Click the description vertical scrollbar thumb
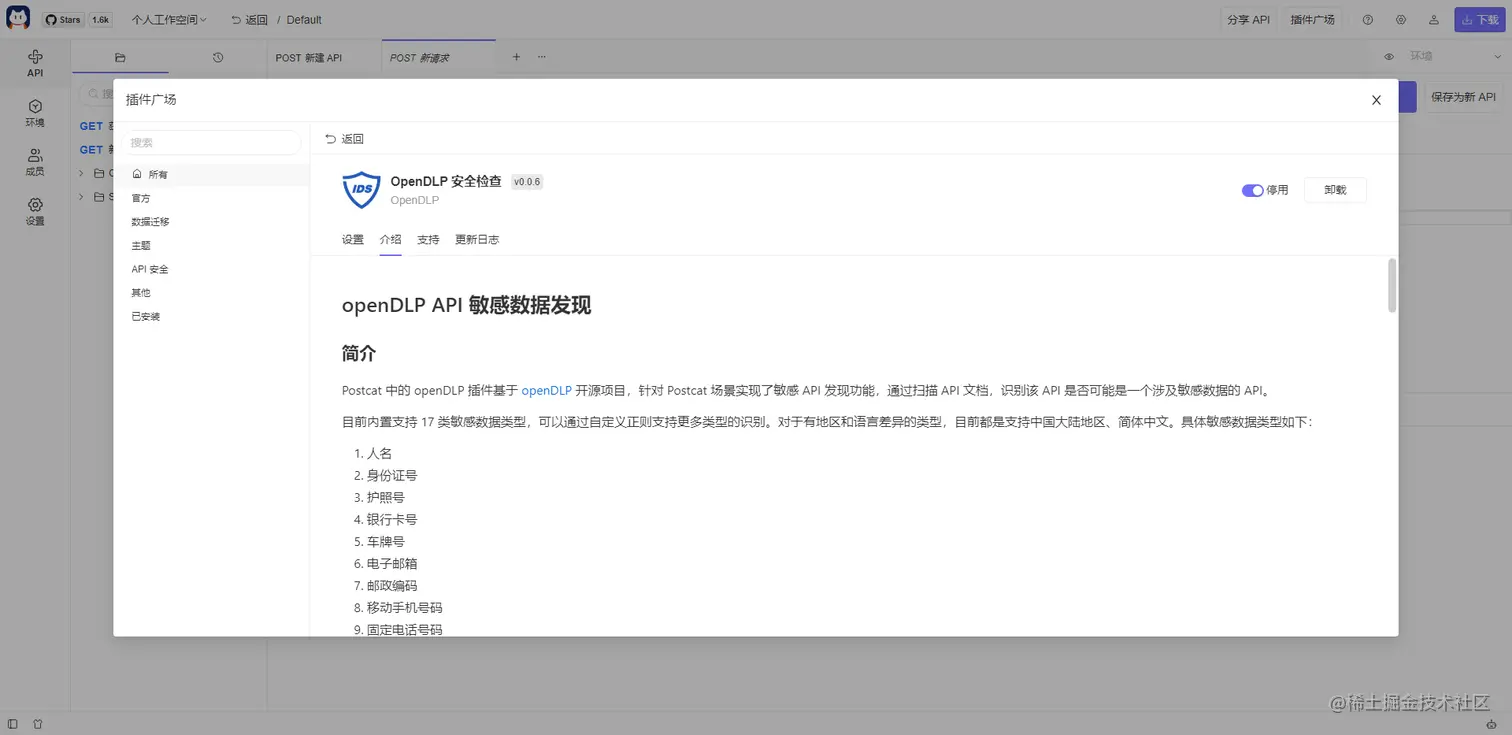 [1392, 285]
